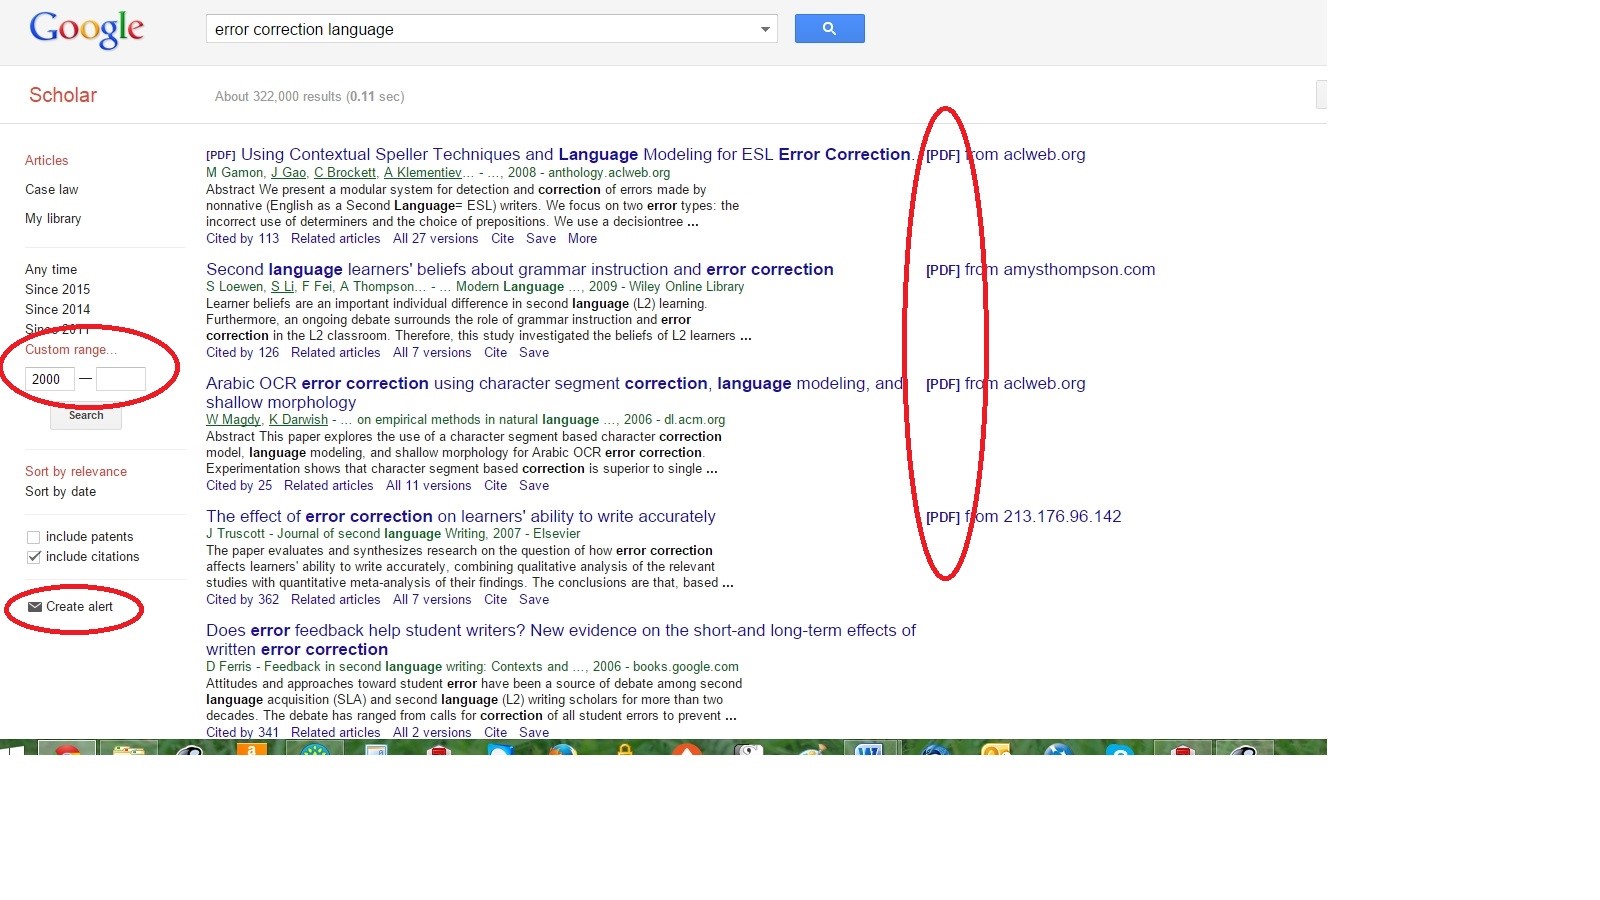
Task: Click the blue magnifier search button
Action: [x=829, y=28]
